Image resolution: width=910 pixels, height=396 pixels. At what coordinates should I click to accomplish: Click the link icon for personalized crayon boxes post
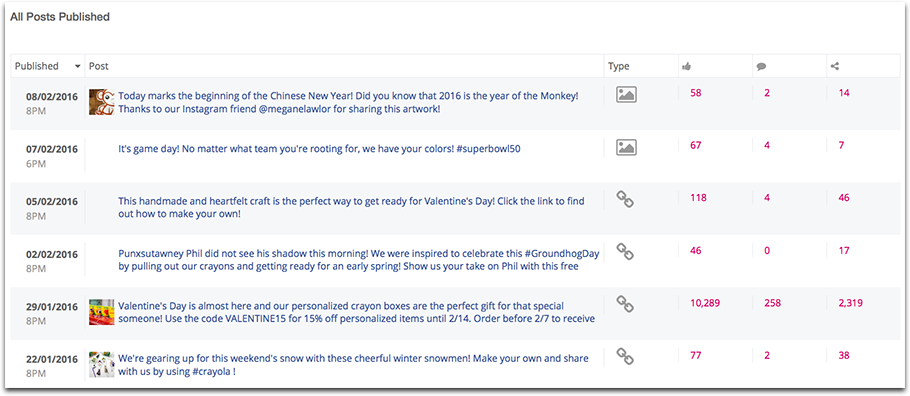tap(625, 304)
